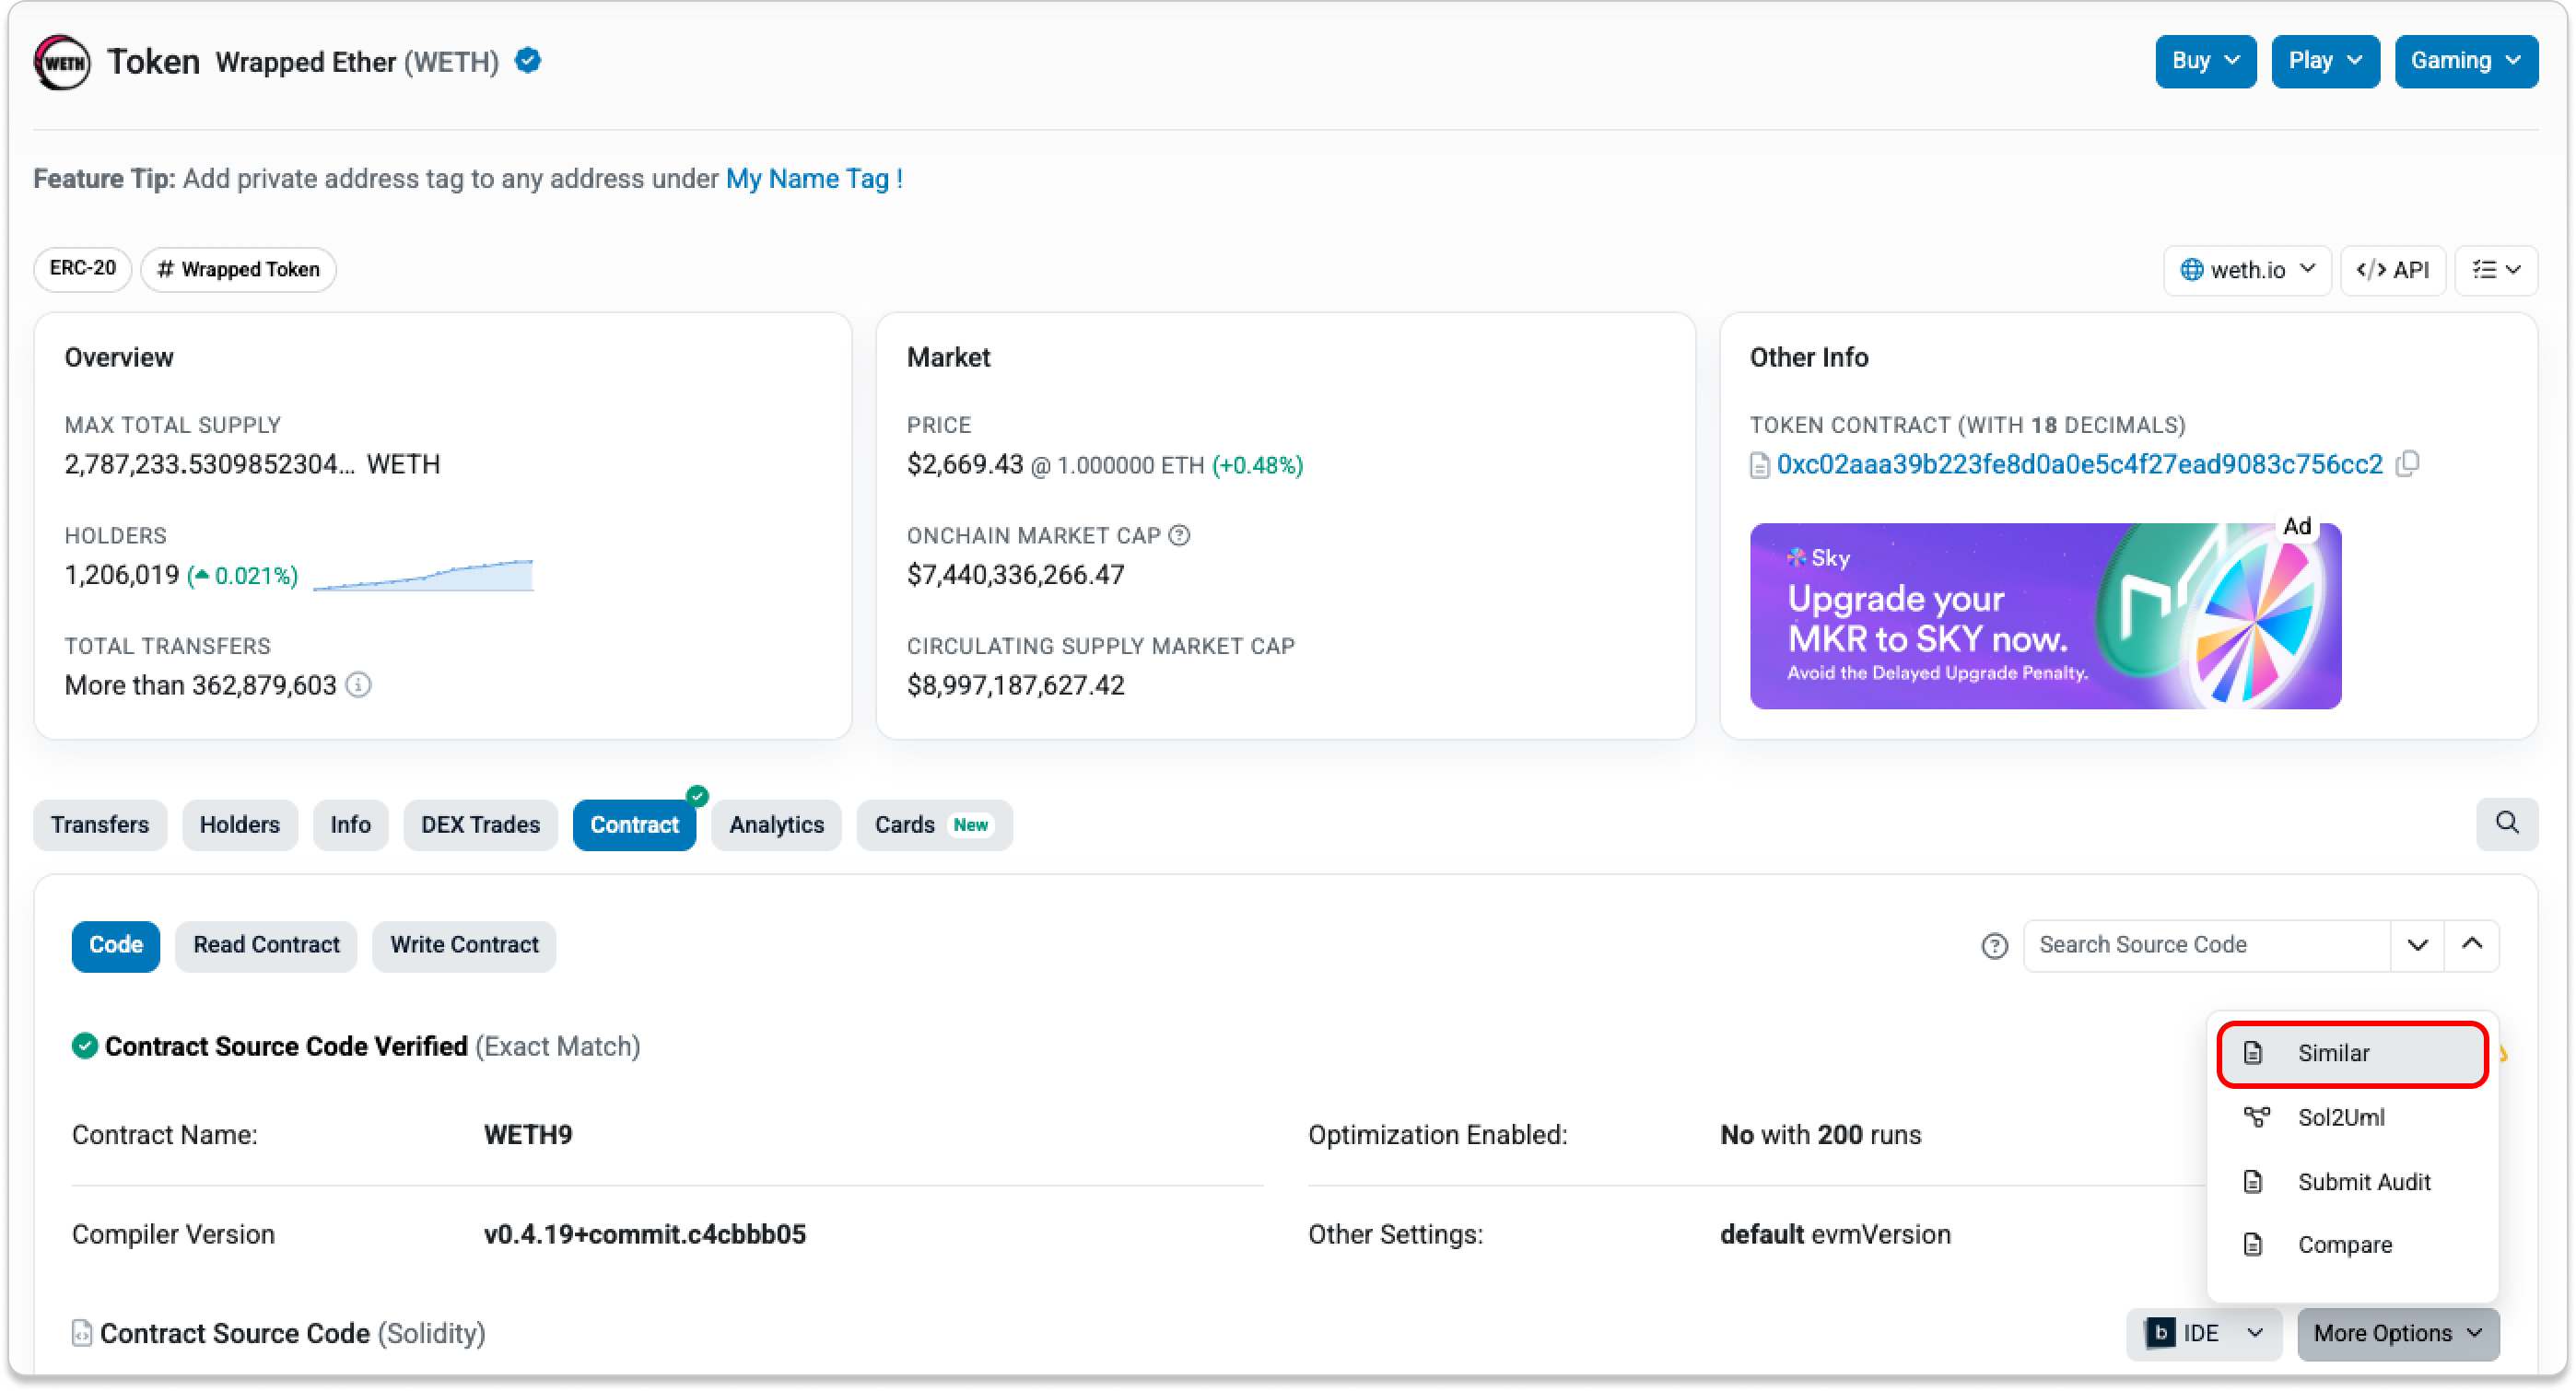Open the IDE dropdown

pos(2203,1333)
